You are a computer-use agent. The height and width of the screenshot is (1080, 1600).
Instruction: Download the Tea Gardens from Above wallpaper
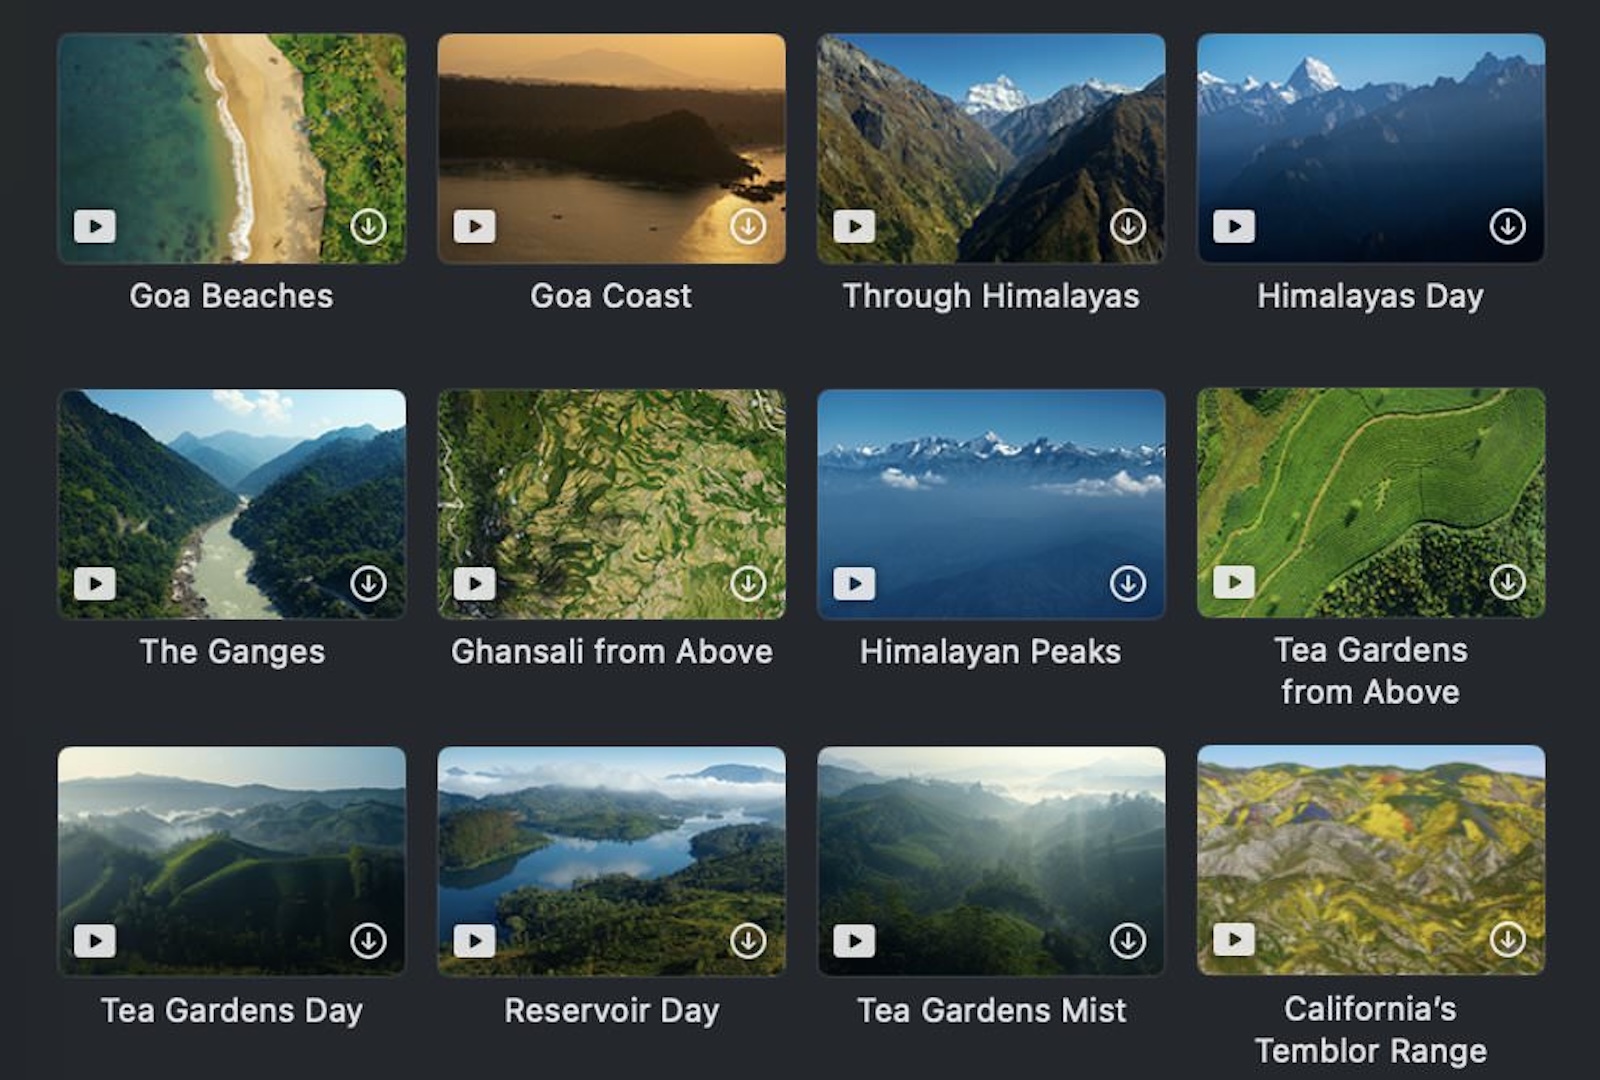(1506, 583)
